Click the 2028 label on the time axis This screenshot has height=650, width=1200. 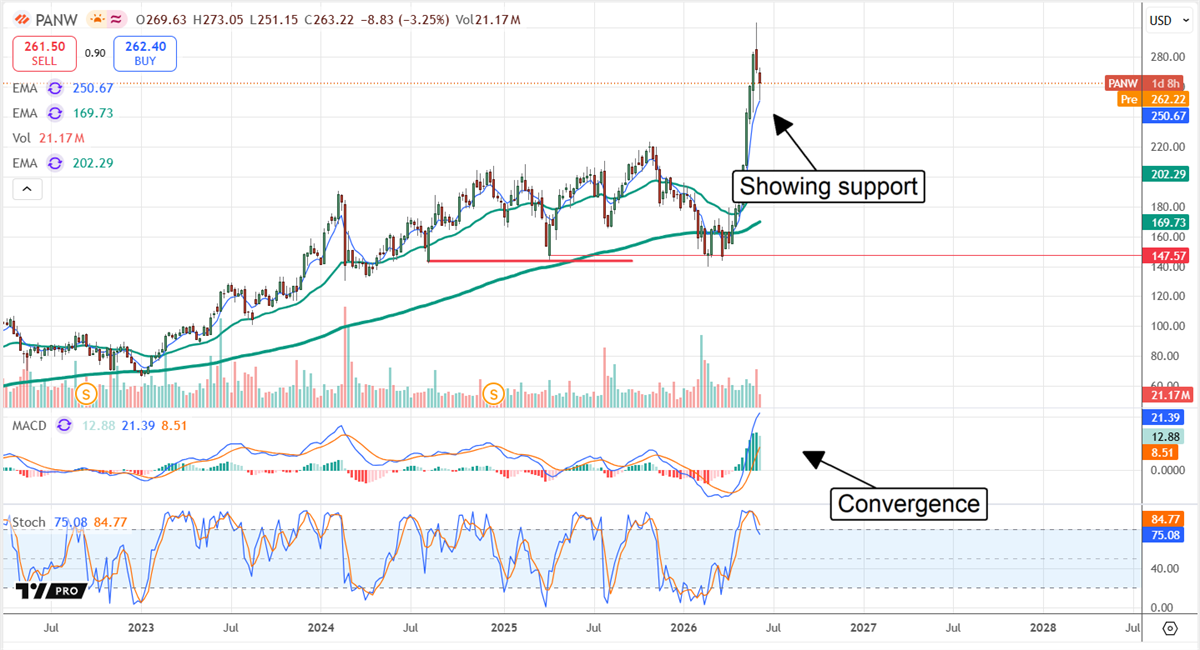pyautogui.click(x=1043, y=628)
